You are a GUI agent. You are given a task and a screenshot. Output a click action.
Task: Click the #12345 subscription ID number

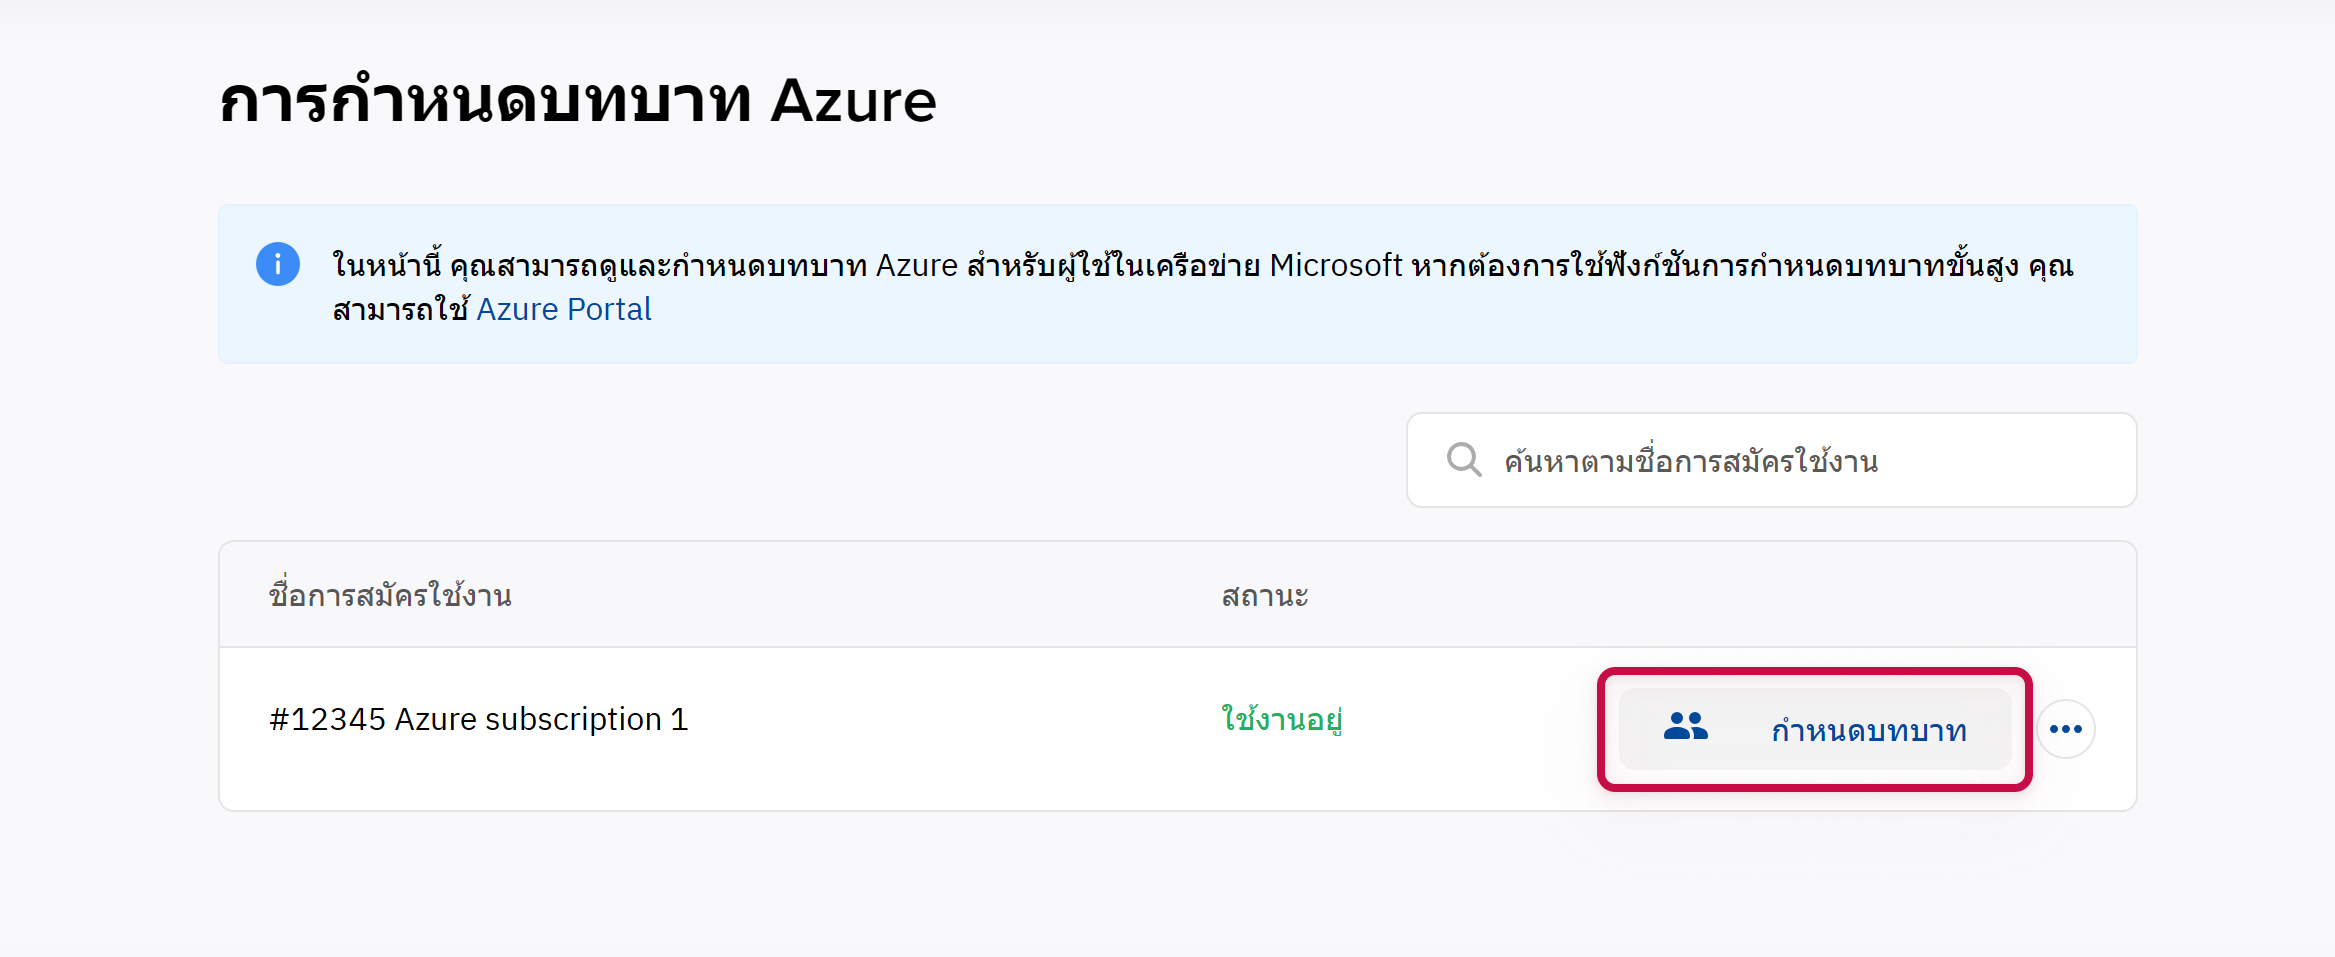(327, 720)
